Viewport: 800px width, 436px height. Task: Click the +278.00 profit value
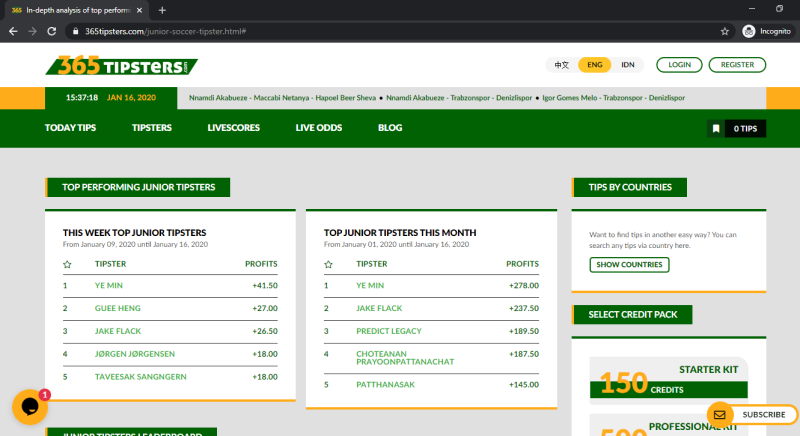[x=523, y=286]
